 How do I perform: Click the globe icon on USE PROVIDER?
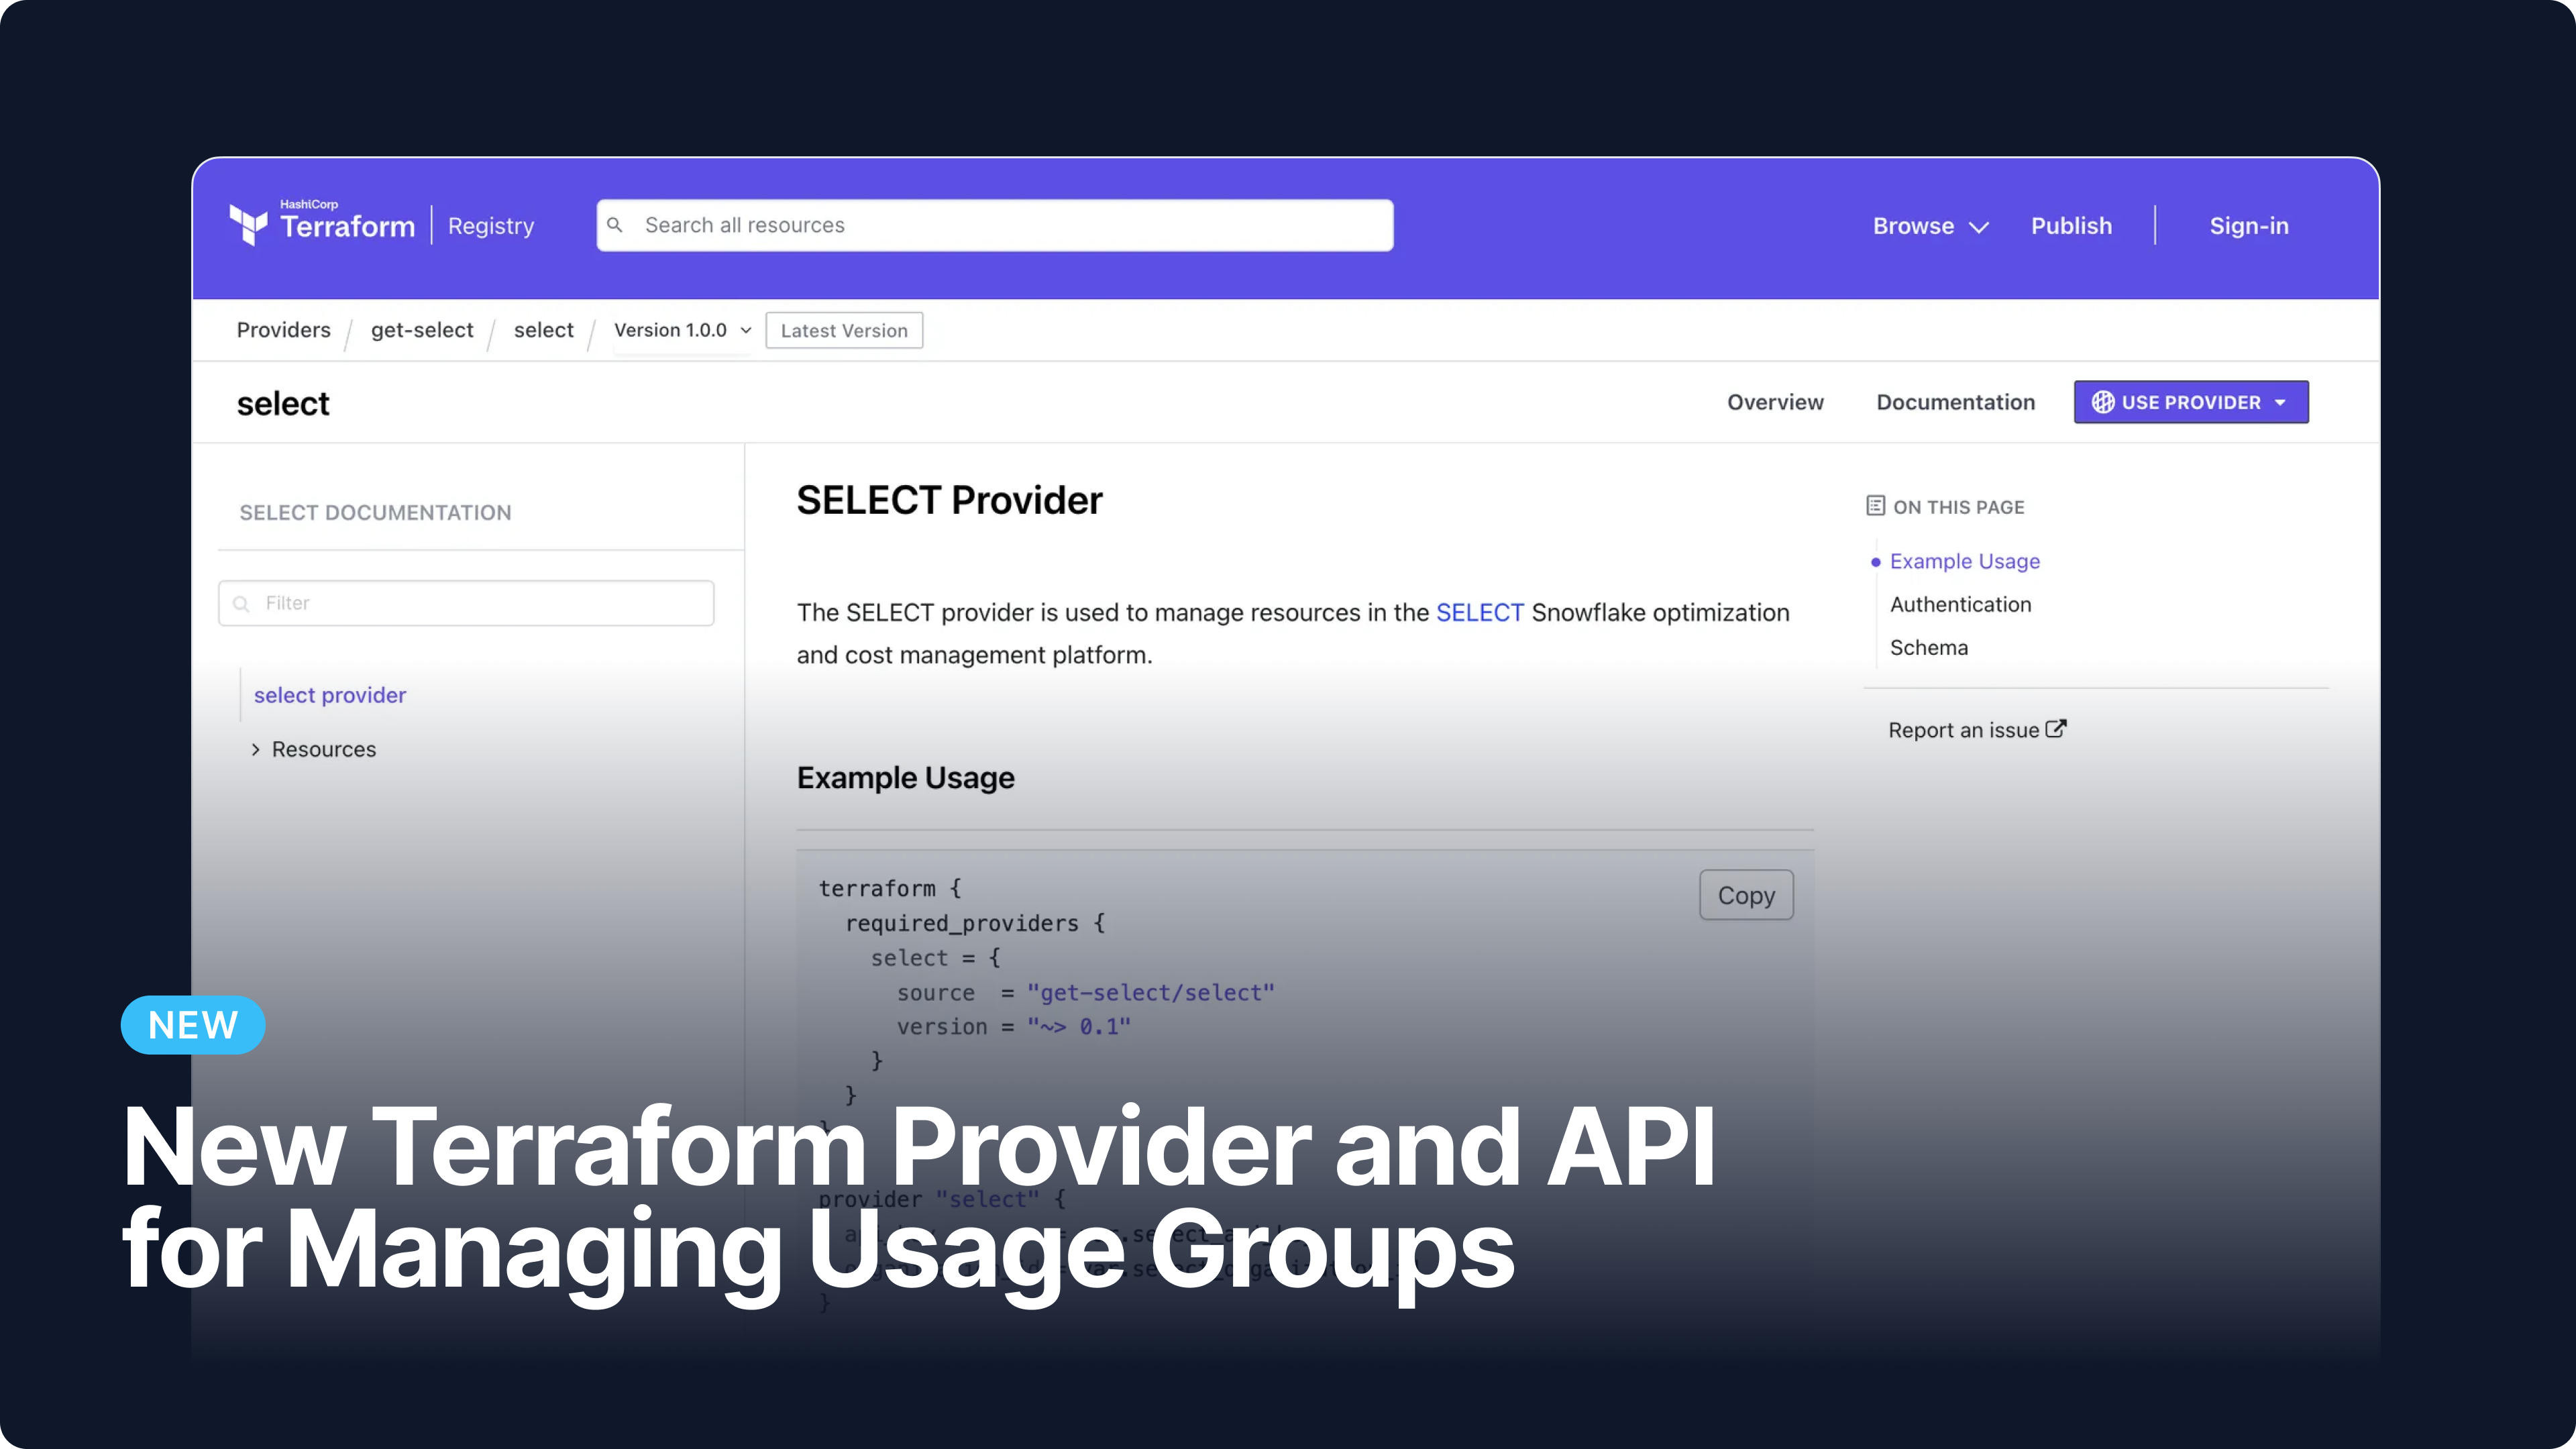(x=2103, y=402)
